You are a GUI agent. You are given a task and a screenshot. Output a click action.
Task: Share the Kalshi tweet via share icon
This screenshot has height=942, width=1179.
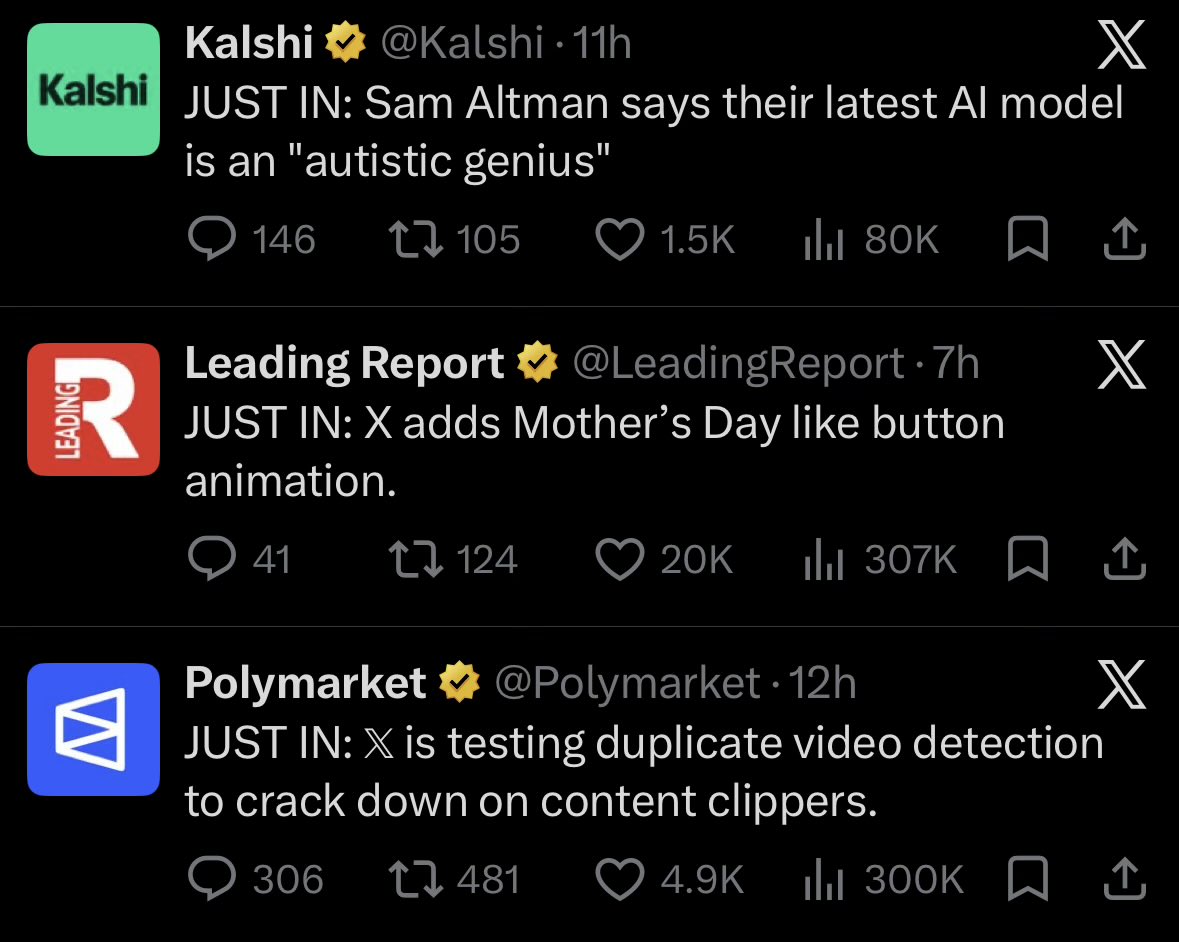(1124, 238)
